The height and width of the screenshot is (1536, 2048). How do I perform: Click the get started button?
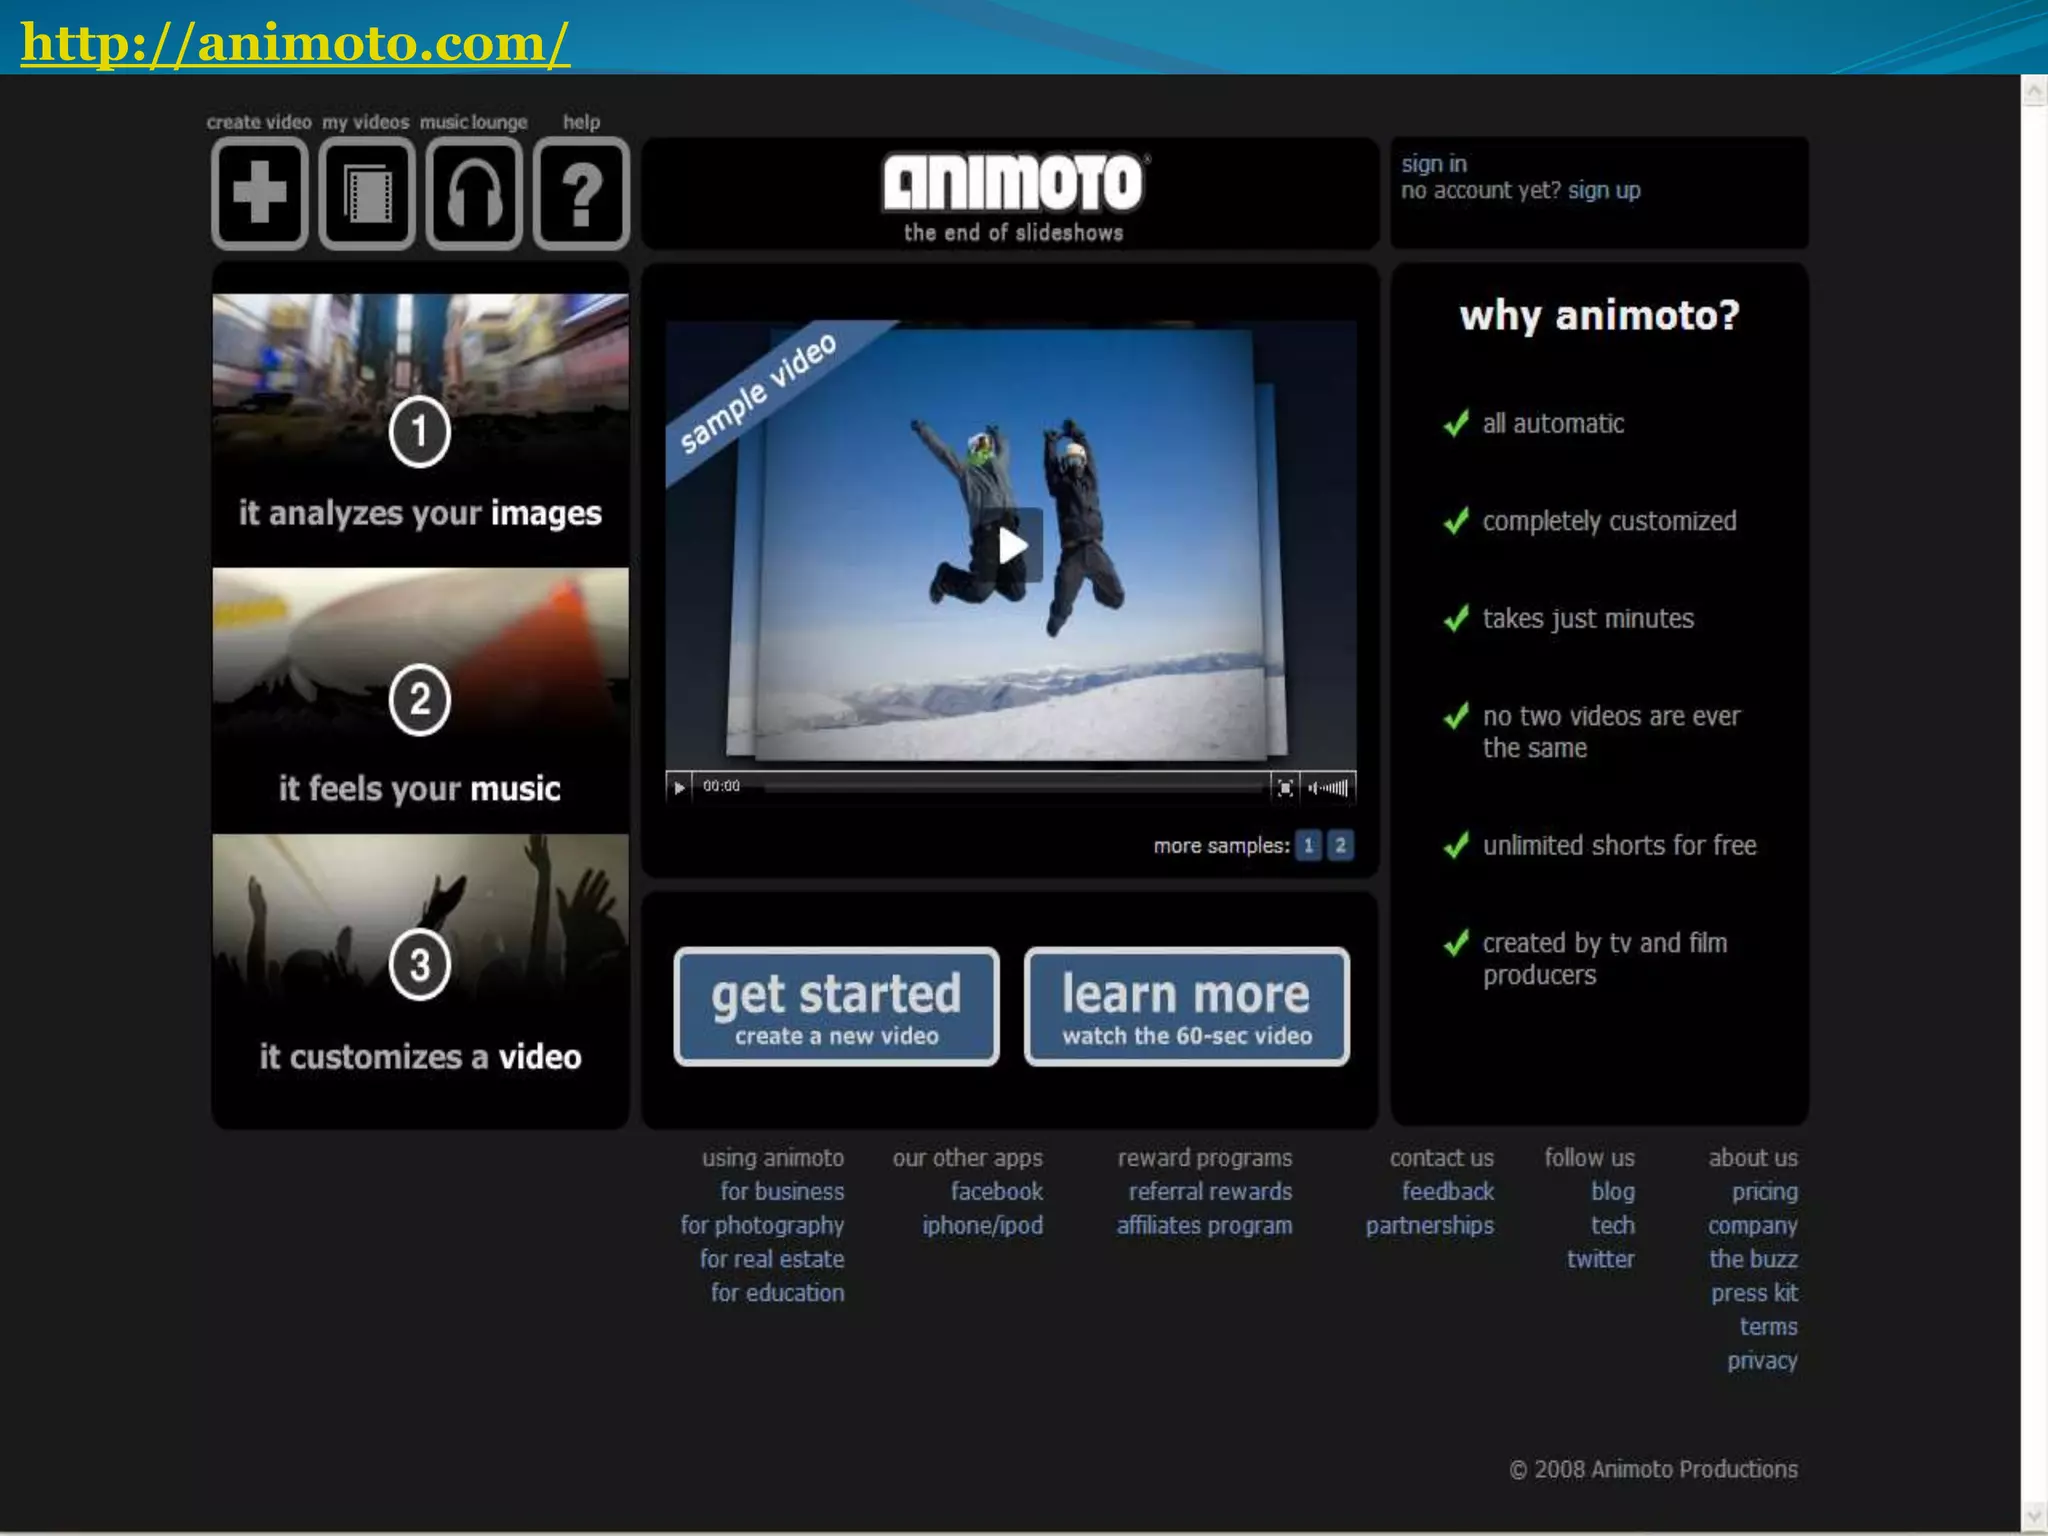coord(837,1006)
